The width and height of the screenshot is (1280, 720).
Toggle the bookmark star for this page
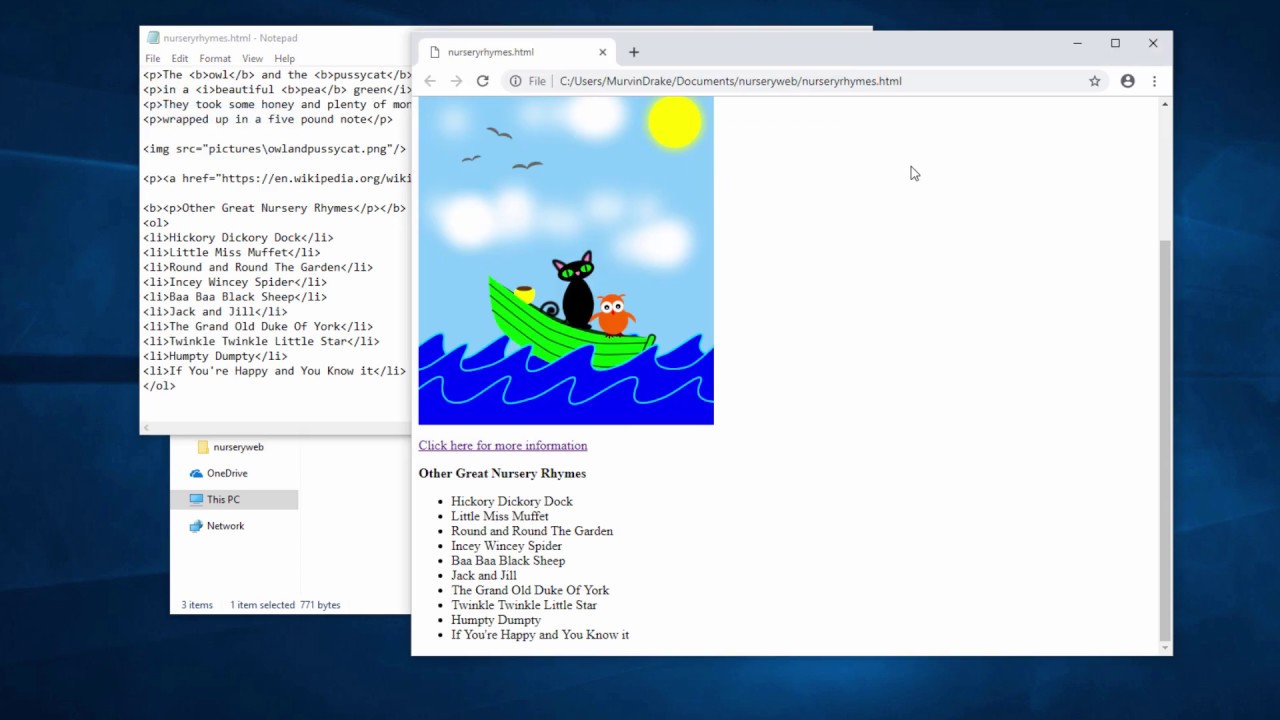1094,81
